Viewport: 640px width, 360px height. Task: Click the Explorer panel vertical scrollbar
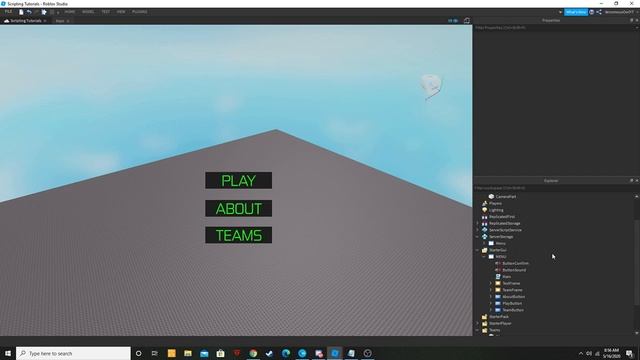click(636, 262)
